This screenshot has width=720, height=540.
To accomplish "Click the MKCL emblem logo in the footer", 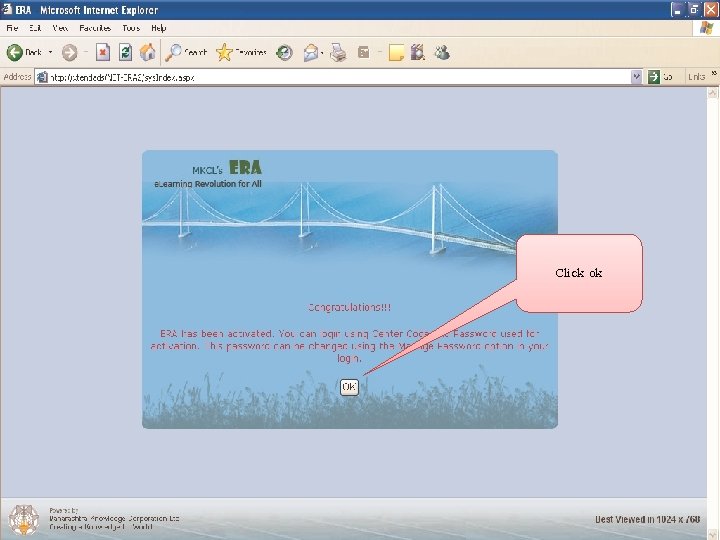I will tap(24, 519).
